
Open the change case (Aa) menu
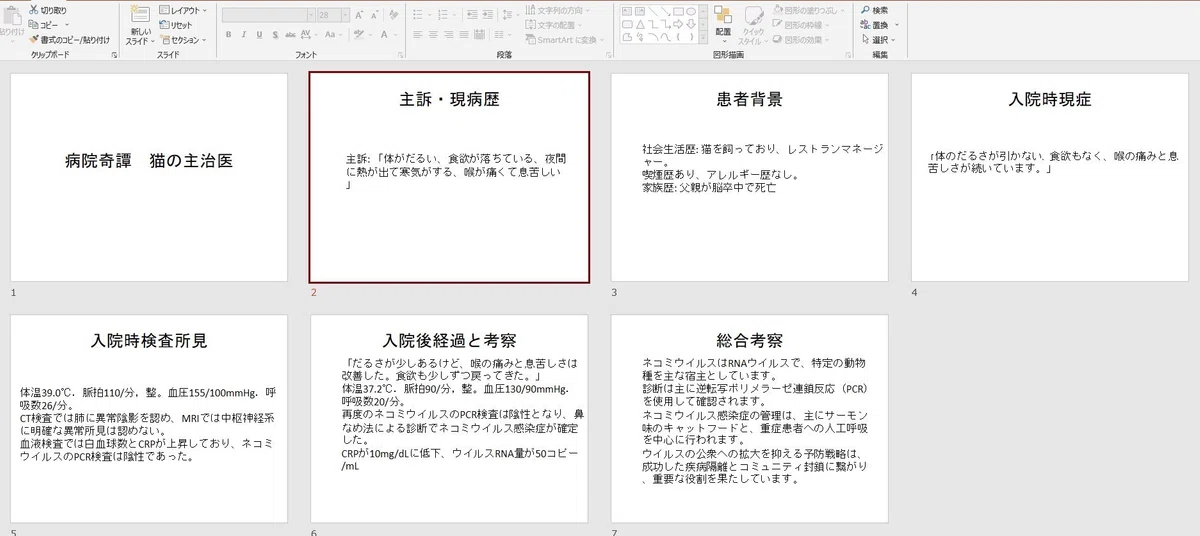pos(333,34)
